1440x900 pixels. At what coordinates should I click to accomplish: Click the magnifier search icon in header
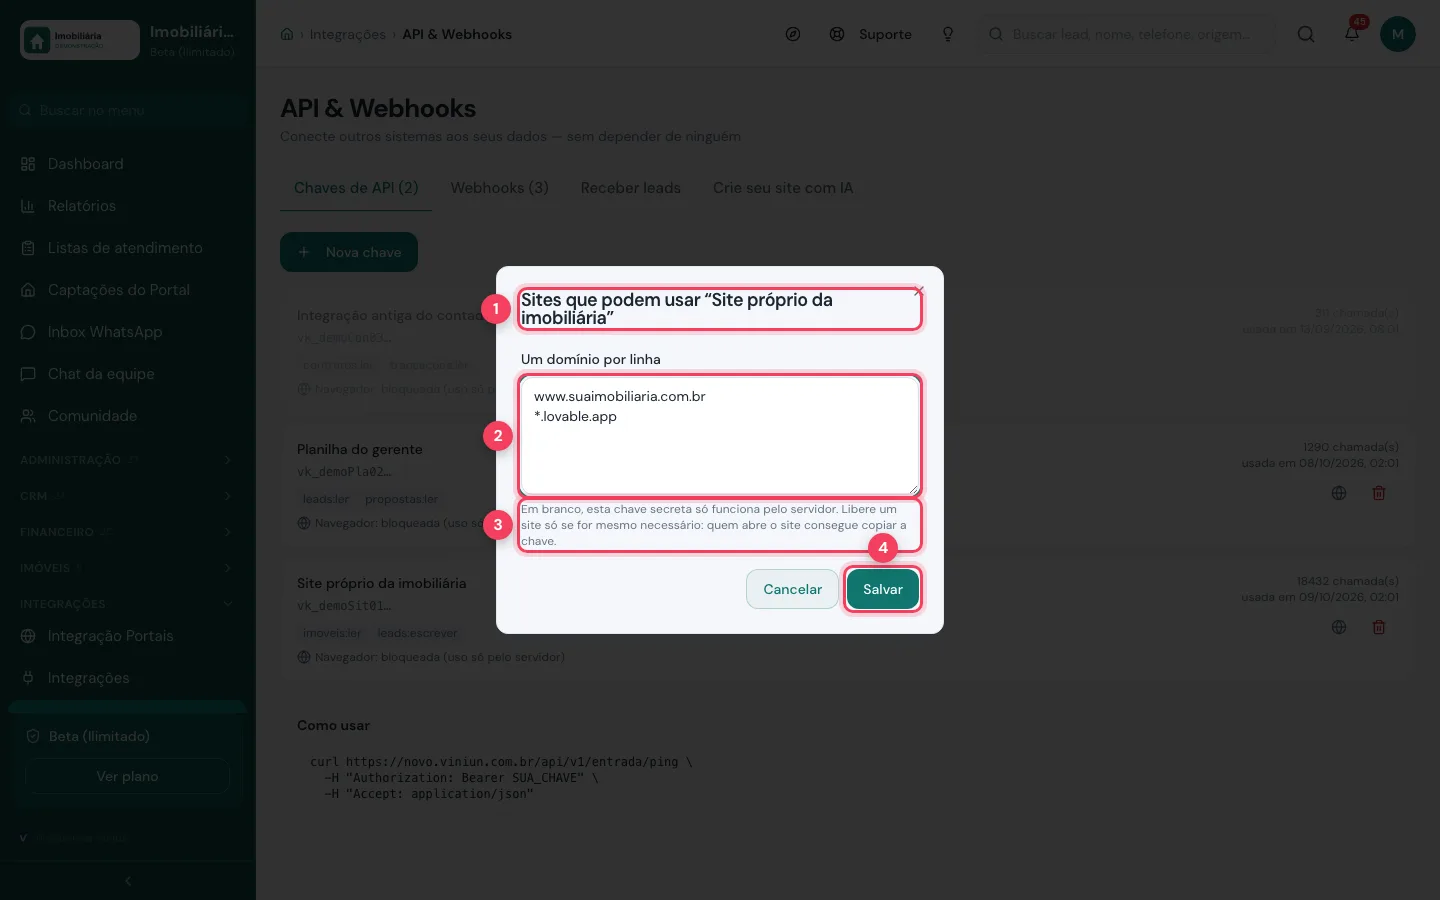coord(1306,34)
